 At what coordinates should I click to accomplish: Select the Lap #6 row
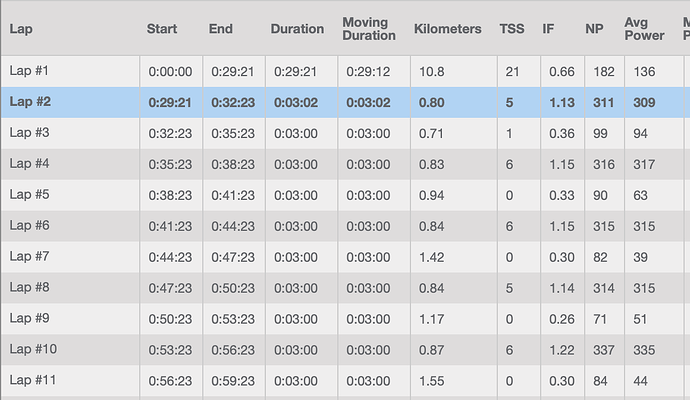345,226
